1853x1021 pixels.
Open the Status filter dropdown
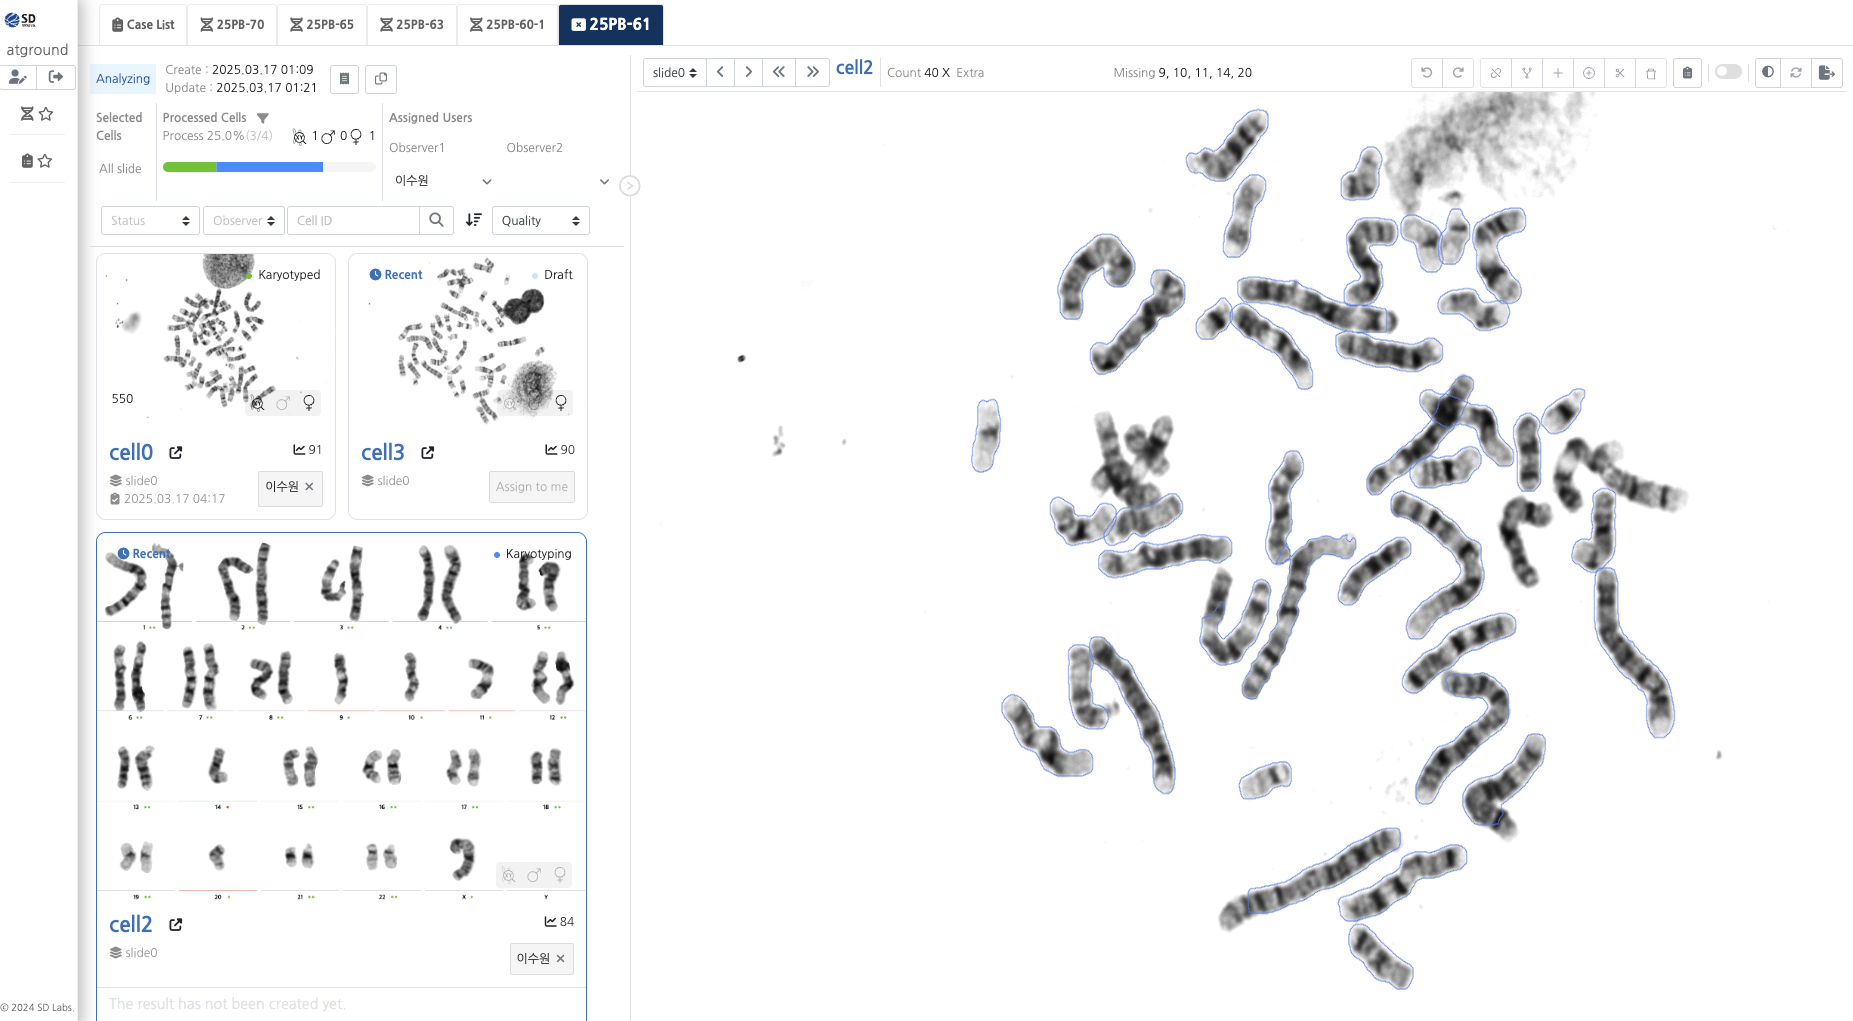pyautogui.click(x=150, y=221)
